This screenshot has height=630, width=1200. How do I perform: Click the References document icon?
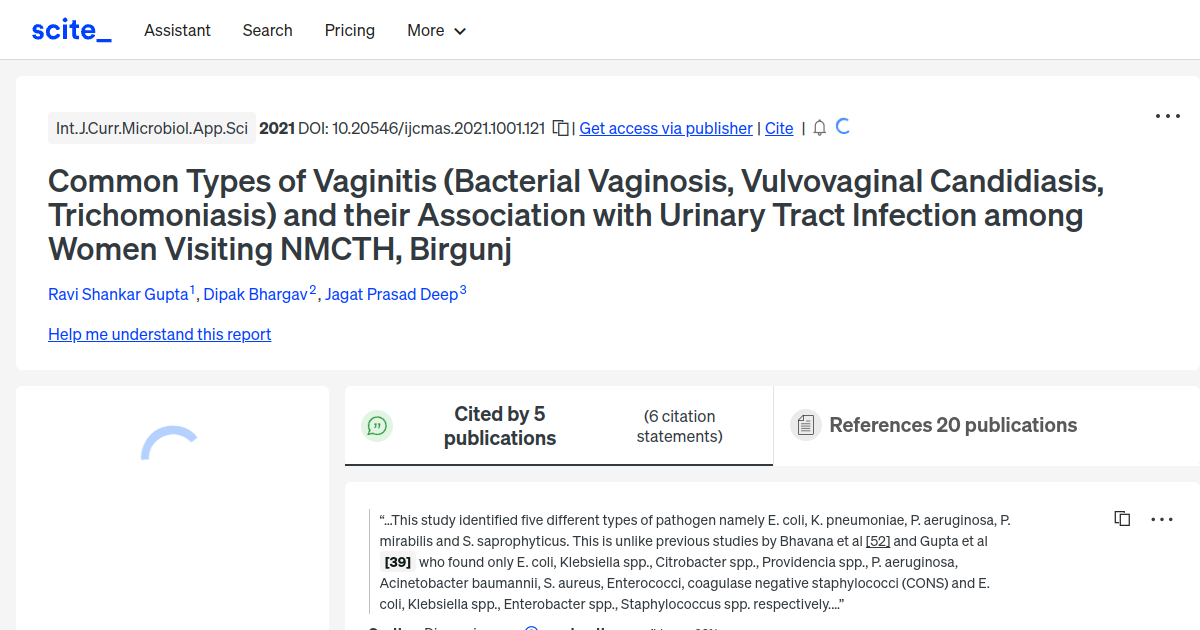(805, 425)
